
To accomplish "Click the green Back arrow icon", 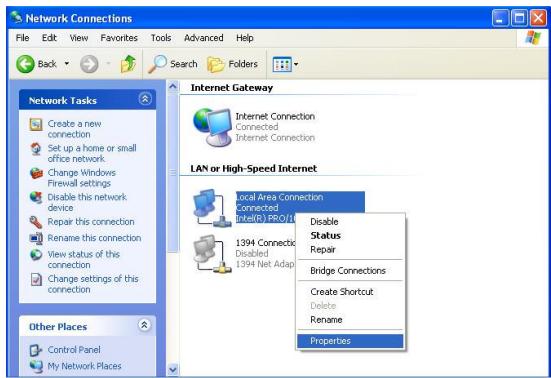I will coord(25,64).
